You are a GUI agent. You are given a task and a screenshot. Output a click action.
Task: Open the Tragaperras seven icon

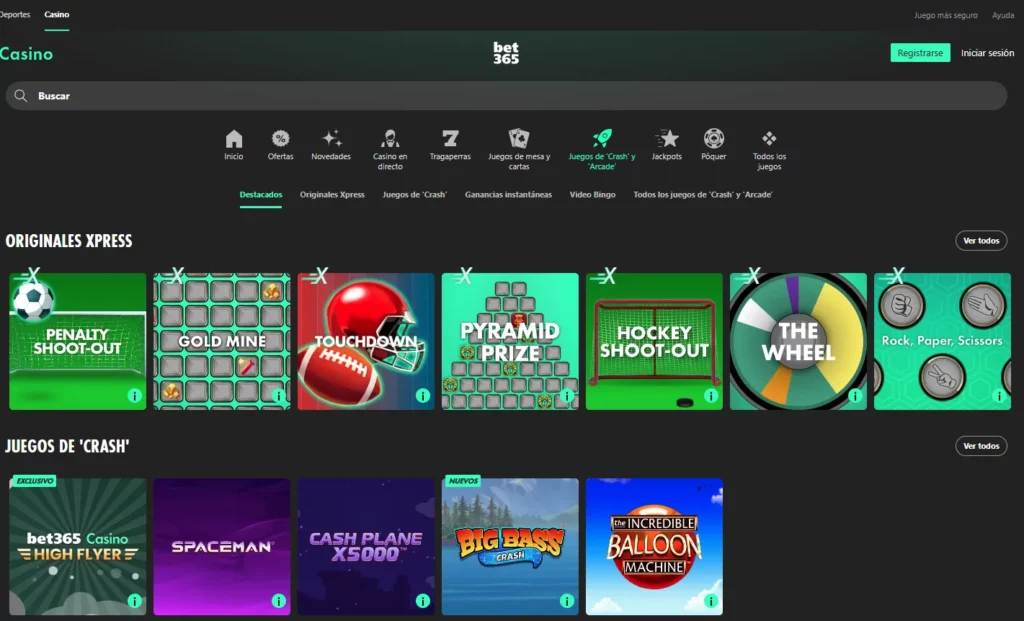coord(450,138)
